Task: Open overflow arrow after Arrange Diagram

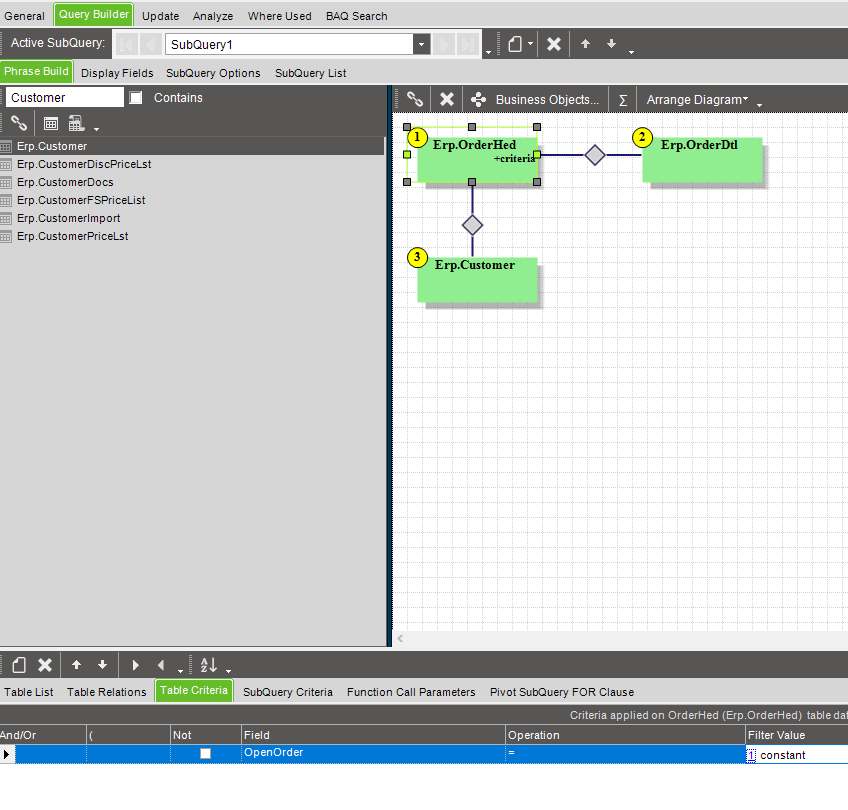Action: pos(759,104)
